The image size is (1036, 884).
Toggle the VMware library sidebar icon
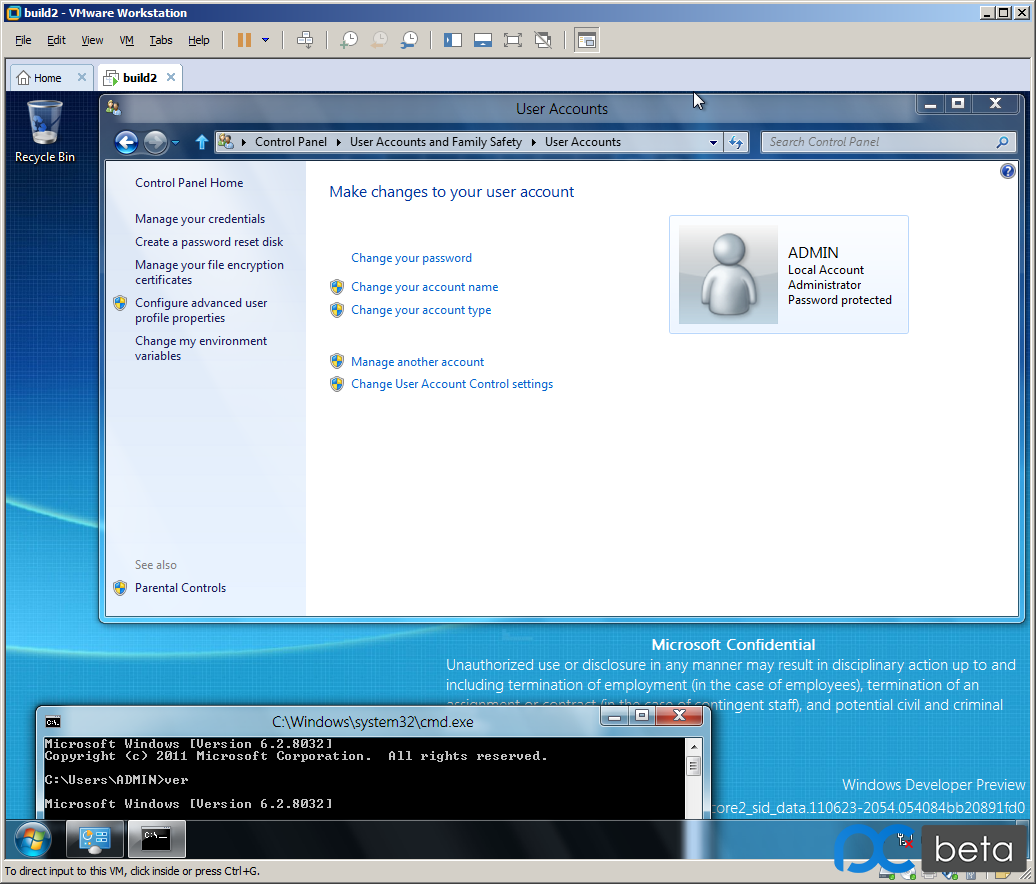coord(453,40)
